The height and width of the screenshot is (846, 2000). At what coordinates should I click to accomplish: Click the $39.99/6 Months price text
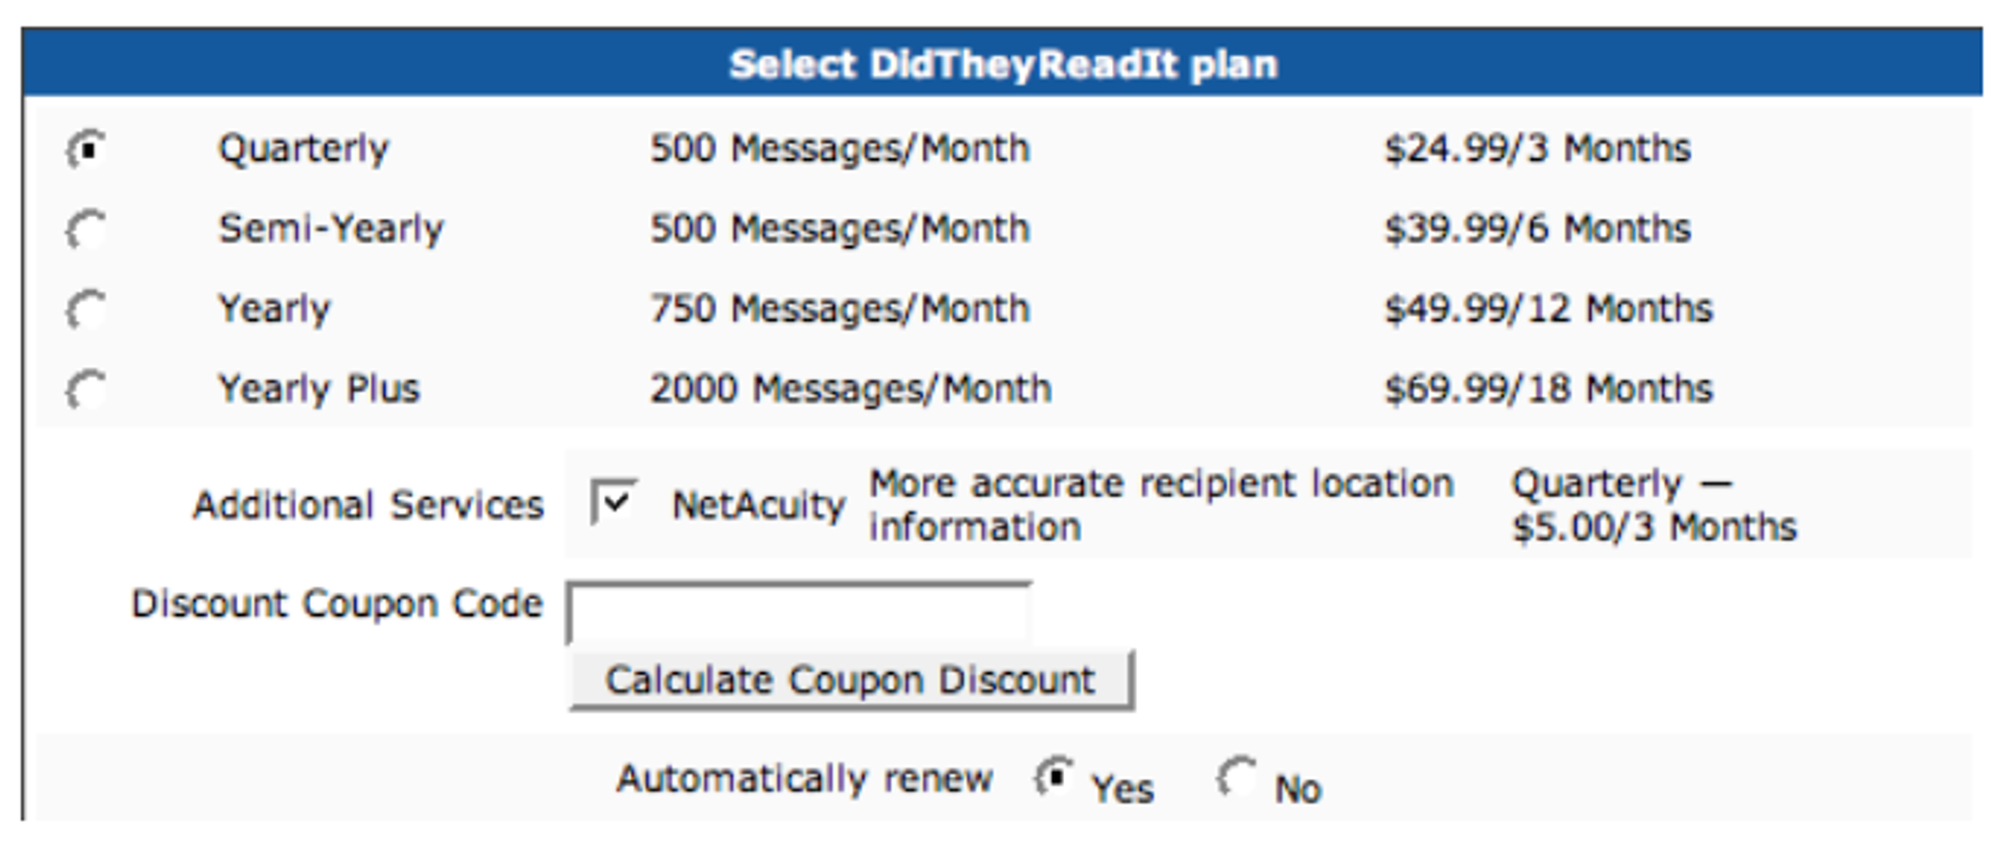(x=1537, y=229)
